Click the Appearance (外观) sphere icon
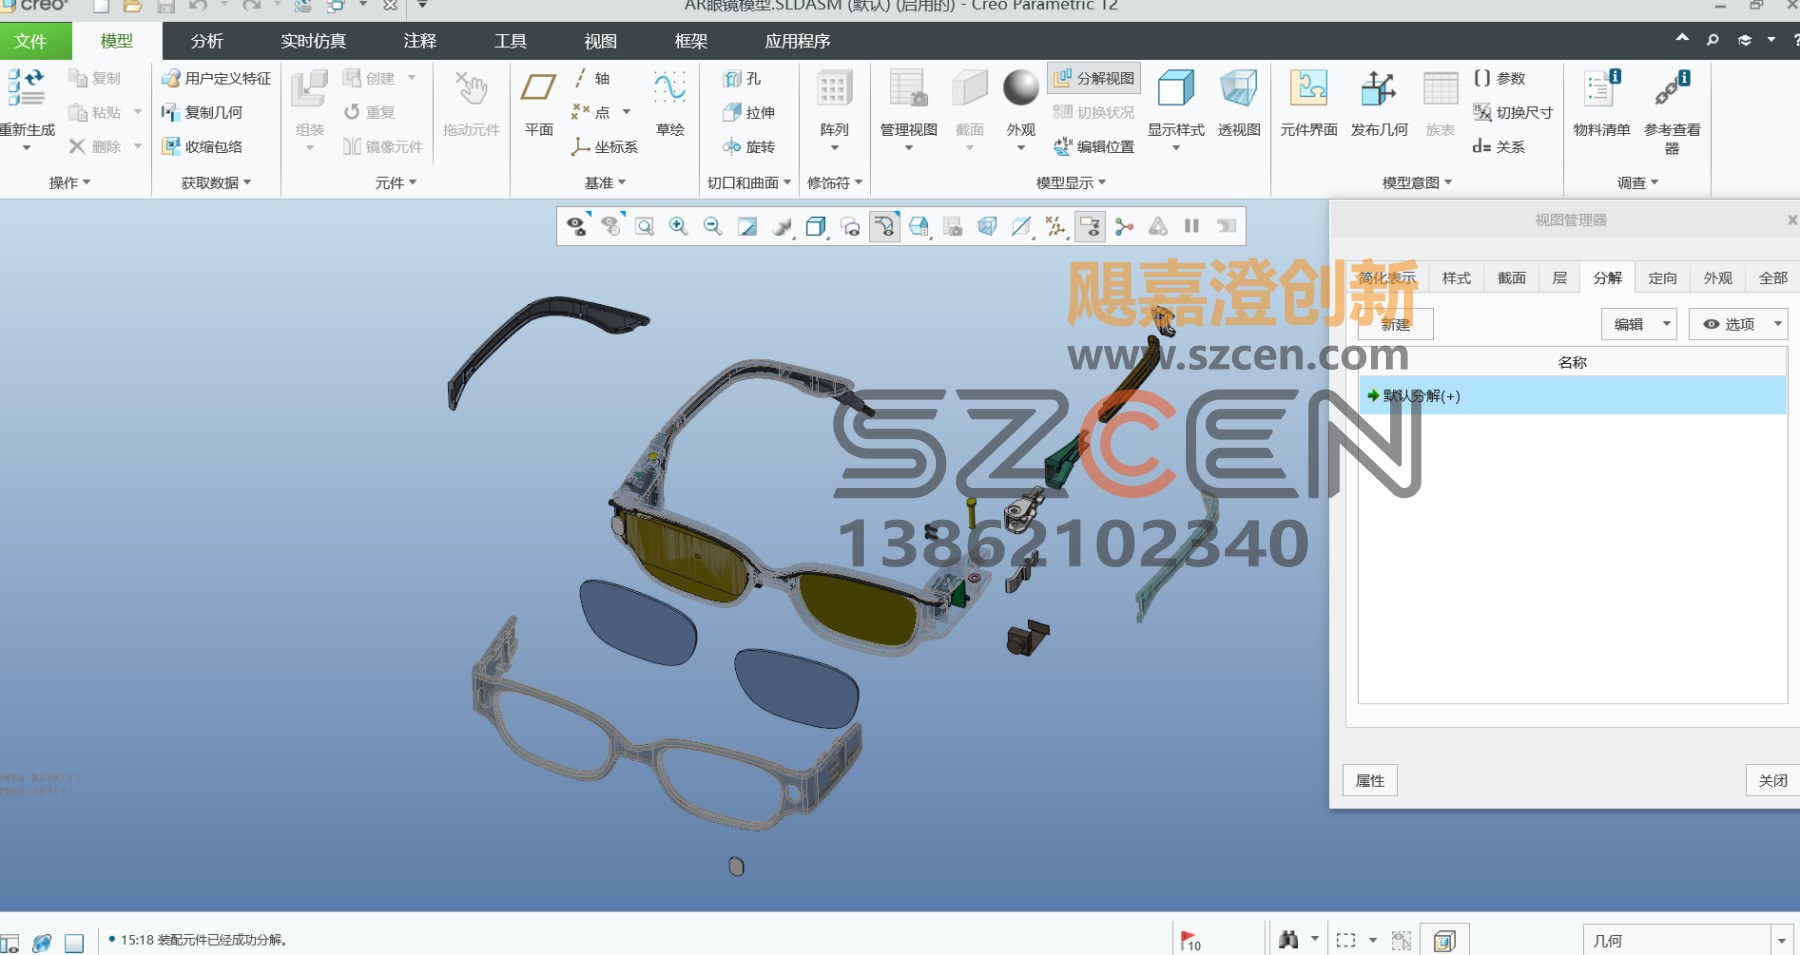Screen dimensions: 1800x955 click(1021, 87)
